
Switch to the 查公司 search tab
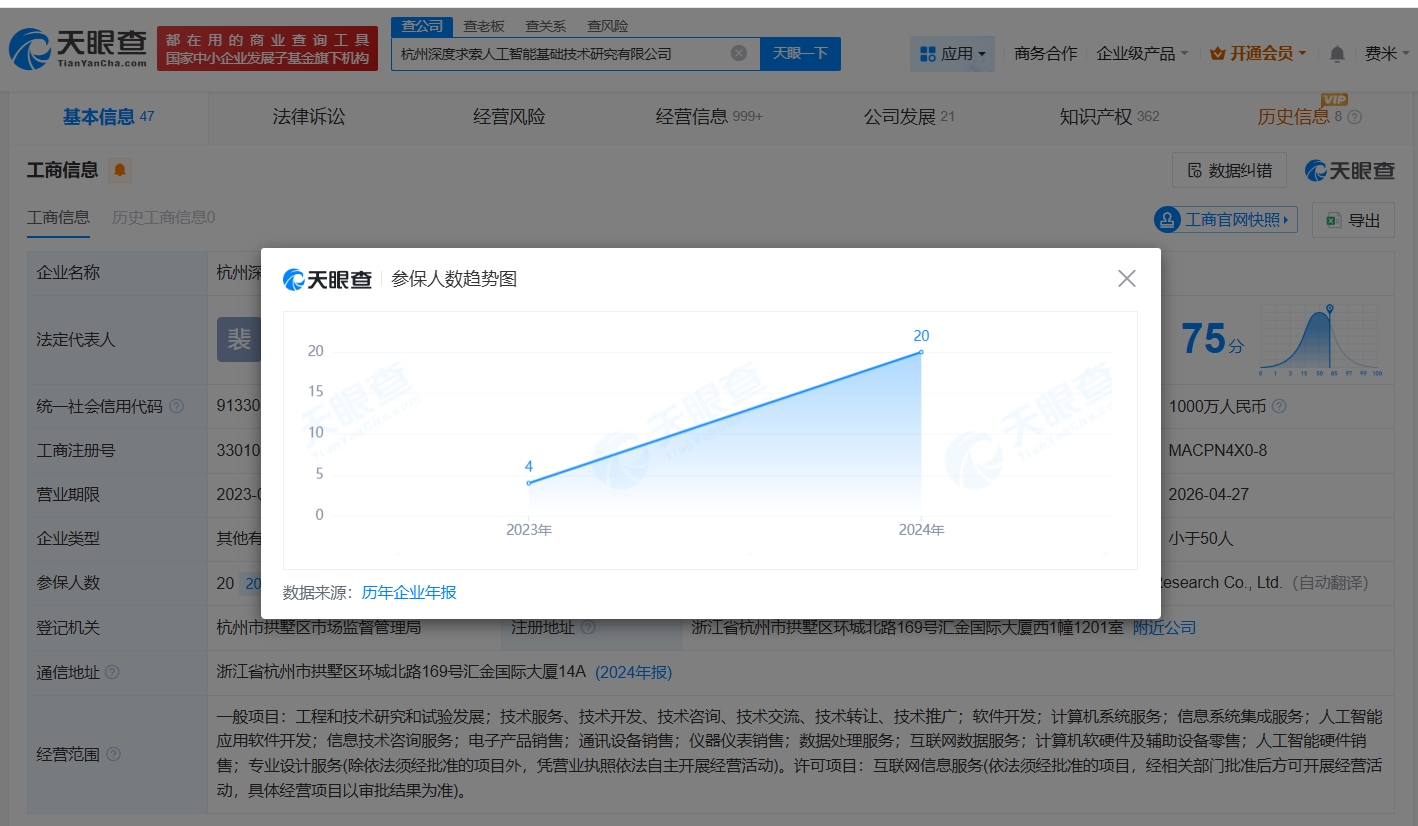(x=422, y=26)
